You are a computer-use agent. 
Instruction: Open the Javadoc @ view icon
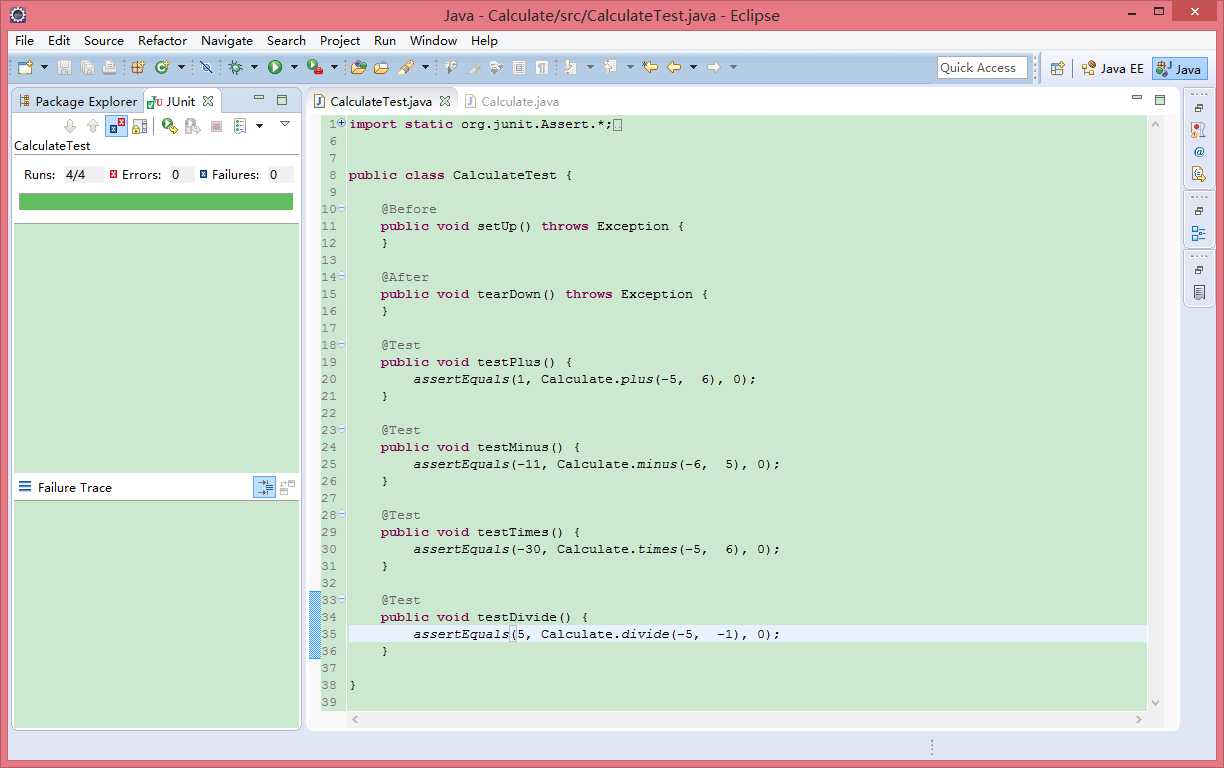click(1199, 152)
